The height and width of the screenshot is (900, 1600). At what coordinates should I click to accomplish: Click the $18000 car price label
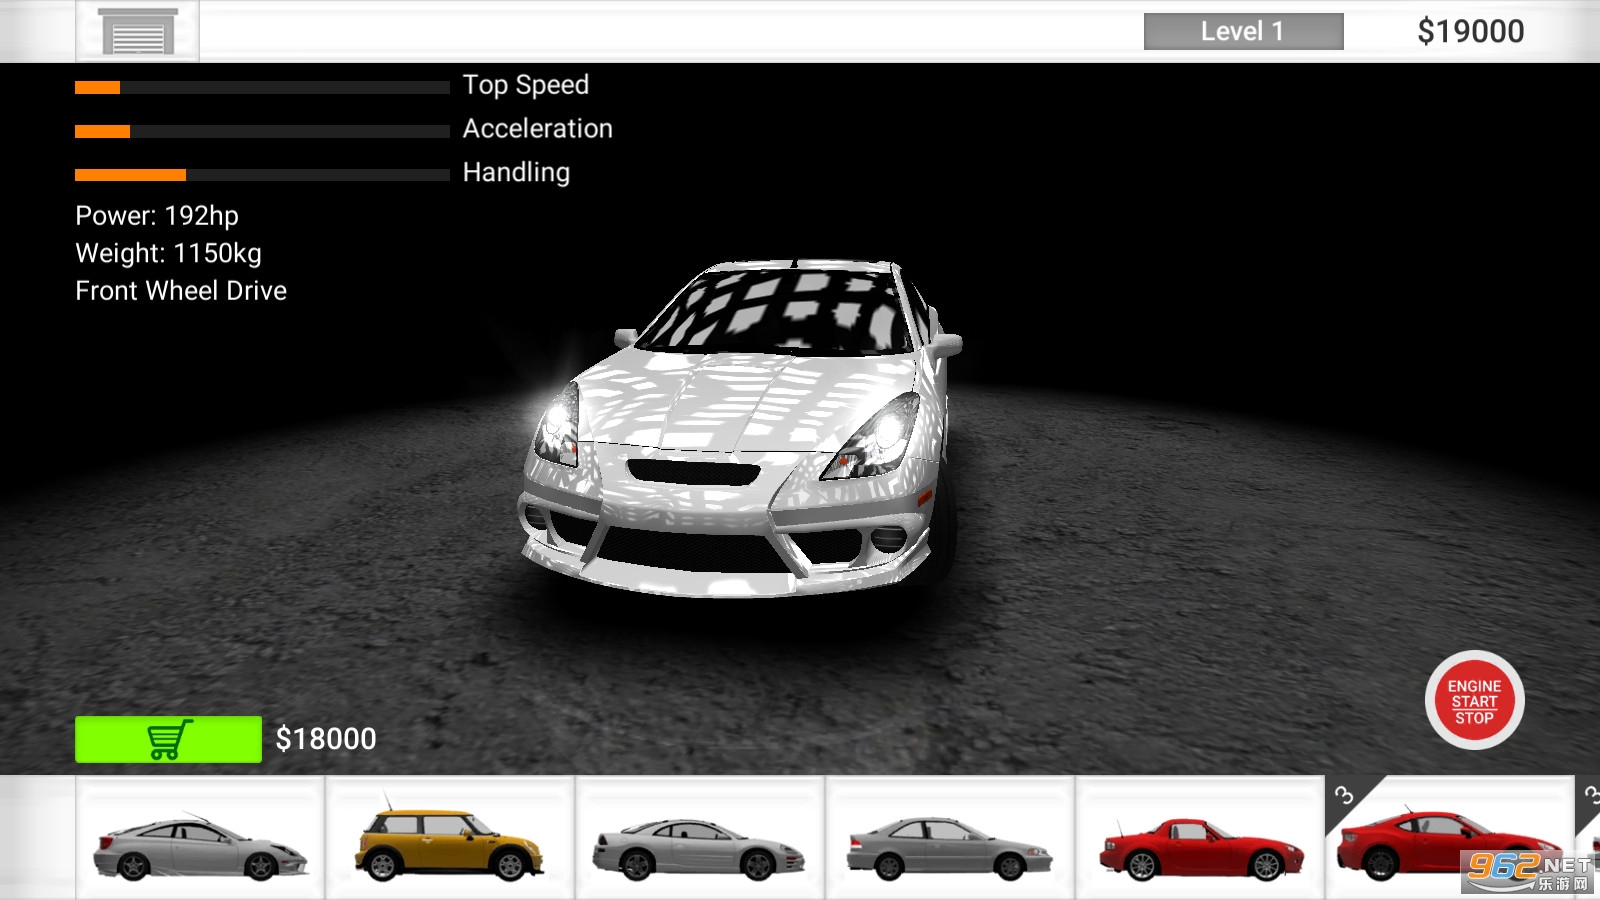click(x=326, y=739)
